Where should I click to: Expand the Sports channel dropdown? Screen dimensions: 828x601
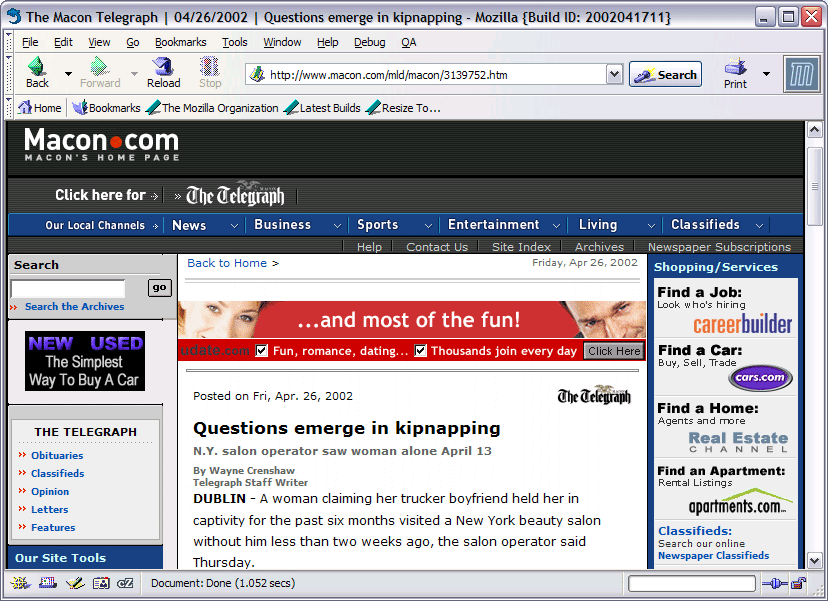coord(428,226)
